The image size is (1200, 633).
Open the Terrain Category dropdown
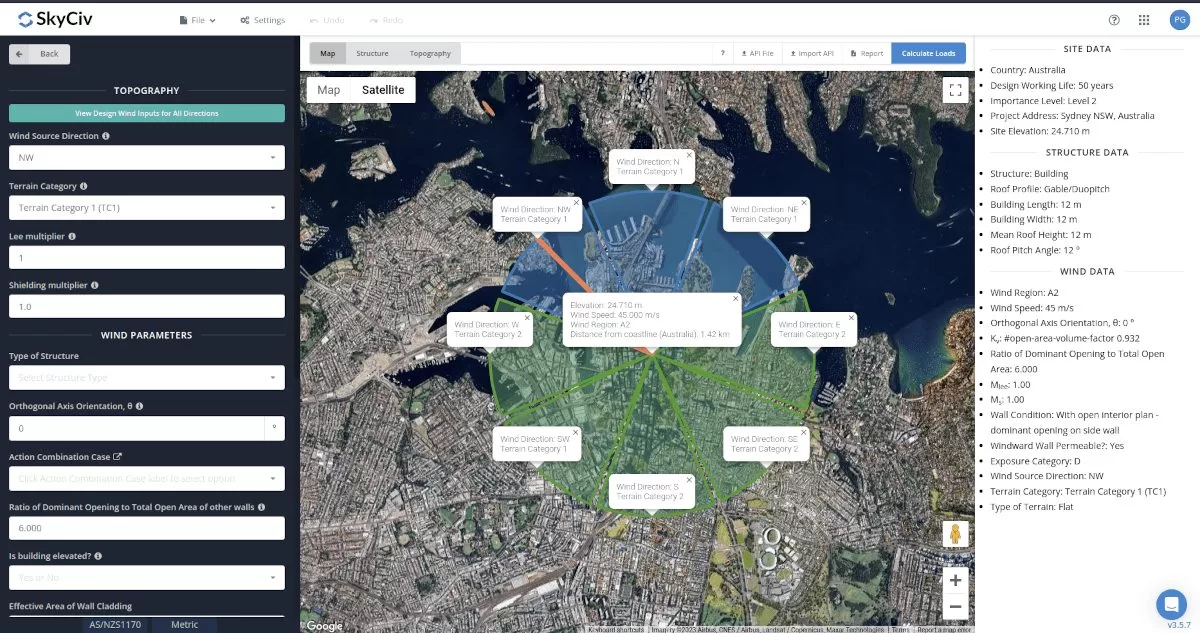pos(146,208)
